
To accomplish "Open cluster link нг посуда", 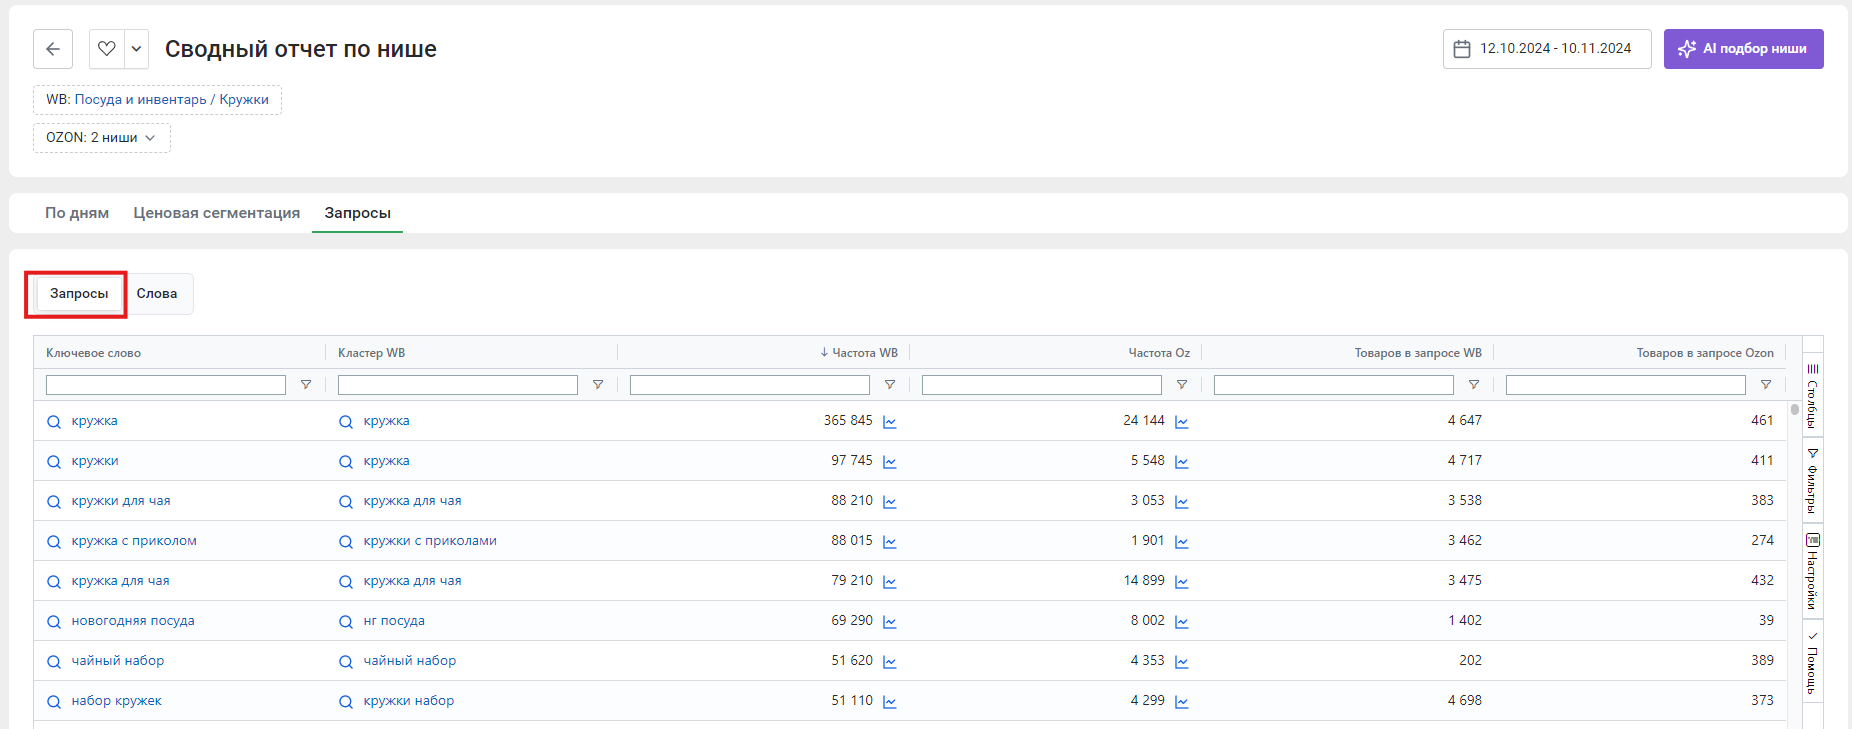I will pos(394,621).
